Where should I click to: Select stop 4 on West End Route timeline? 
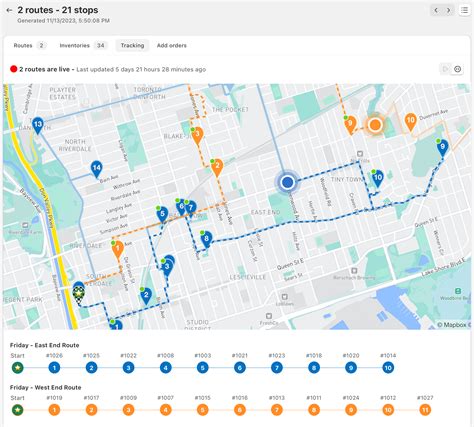click(x=166, y=410)
